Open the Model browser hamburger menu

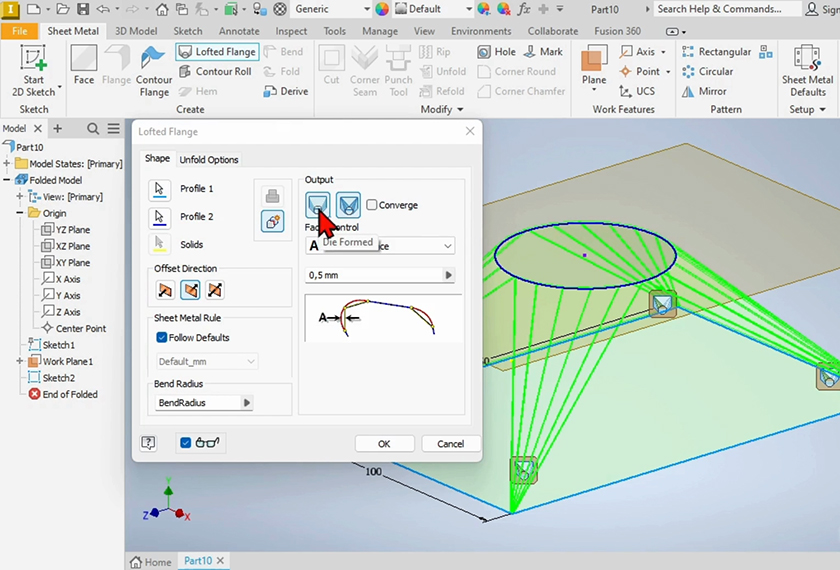click(x=114, y=129)
